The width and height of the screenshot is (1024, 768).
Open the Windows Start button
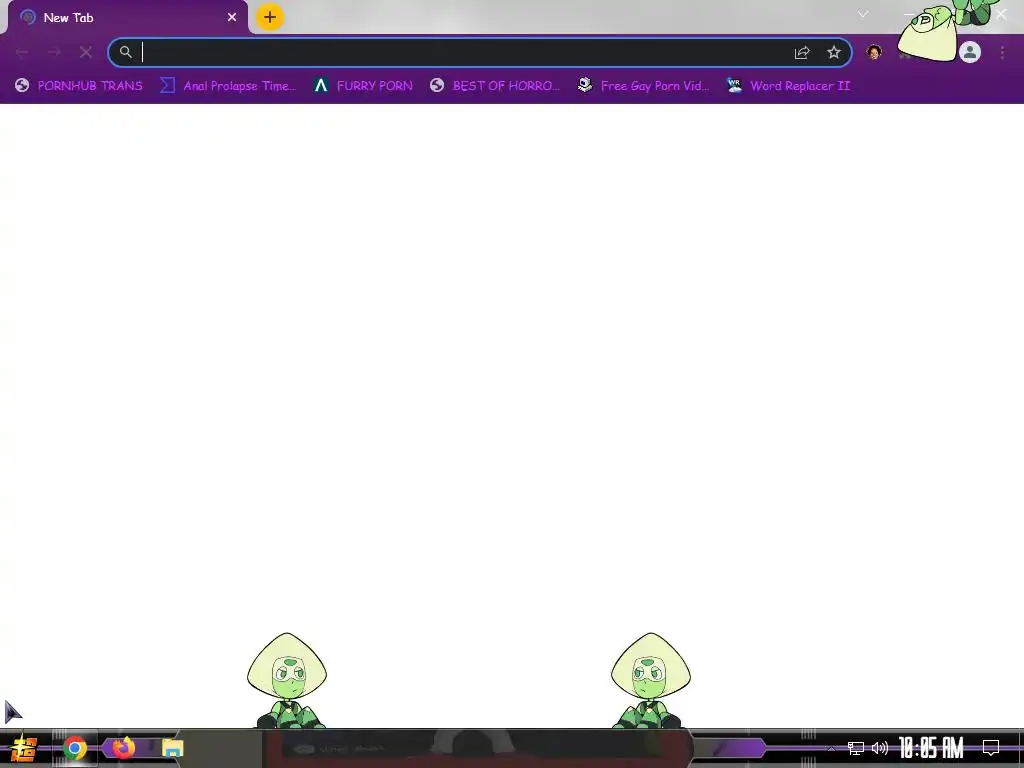click(24, 748)
